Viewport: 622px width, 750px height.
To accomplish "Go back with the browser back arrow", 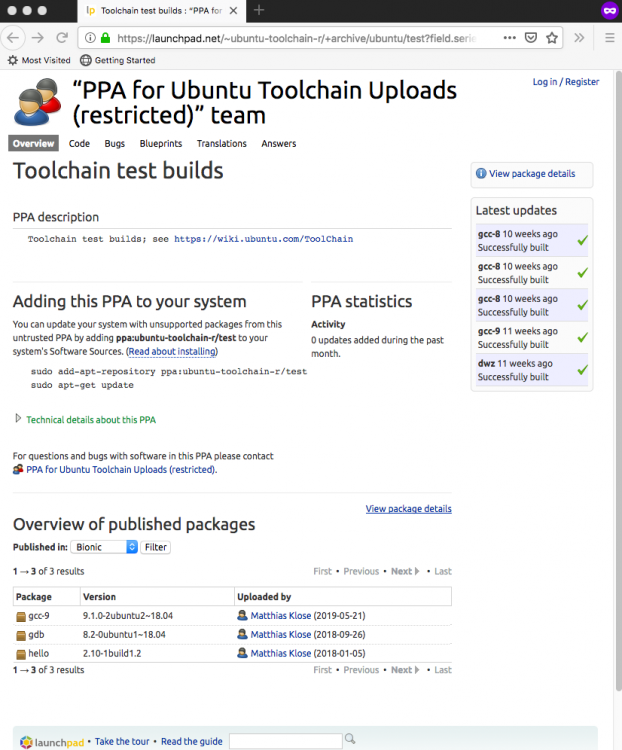I will pos(13,38).
